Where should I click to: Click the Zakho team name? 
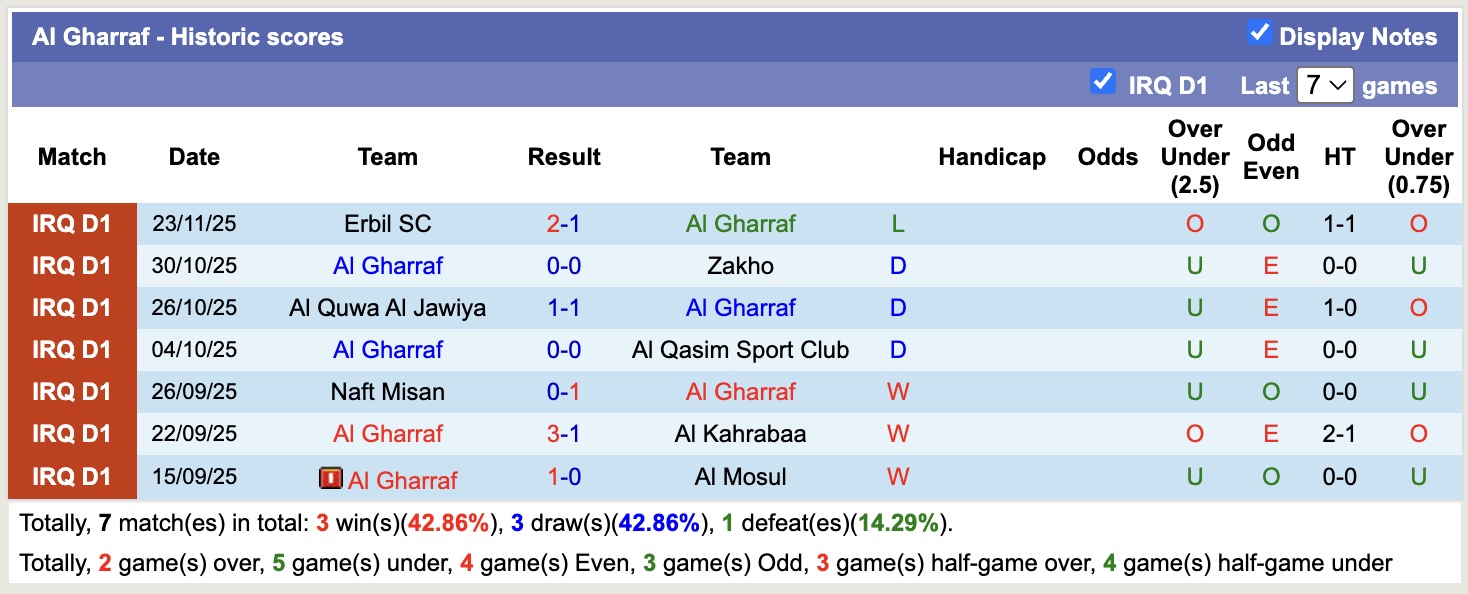coord(741,265)
